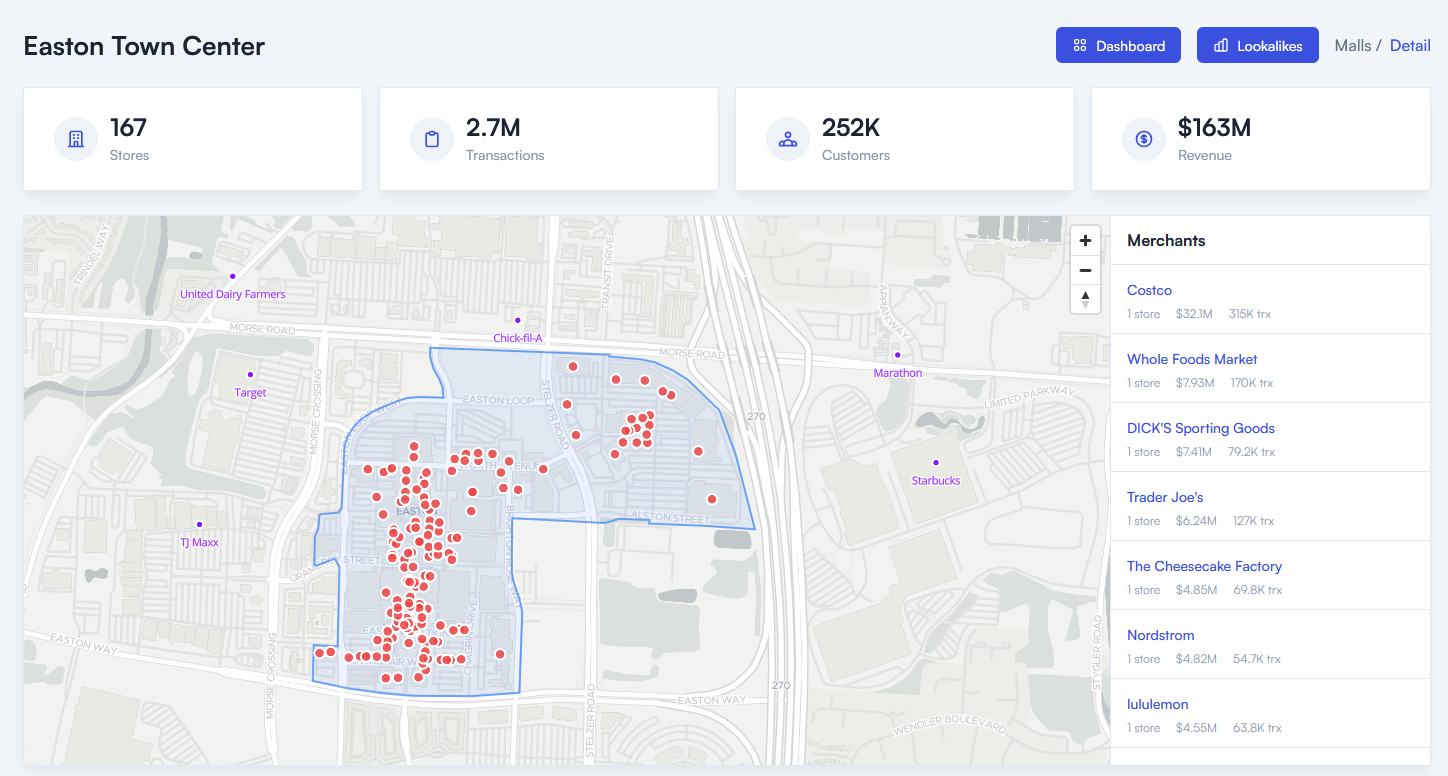Zoom out the map with minus
Screen dimensions: 1448x776
click(1085, 270)
